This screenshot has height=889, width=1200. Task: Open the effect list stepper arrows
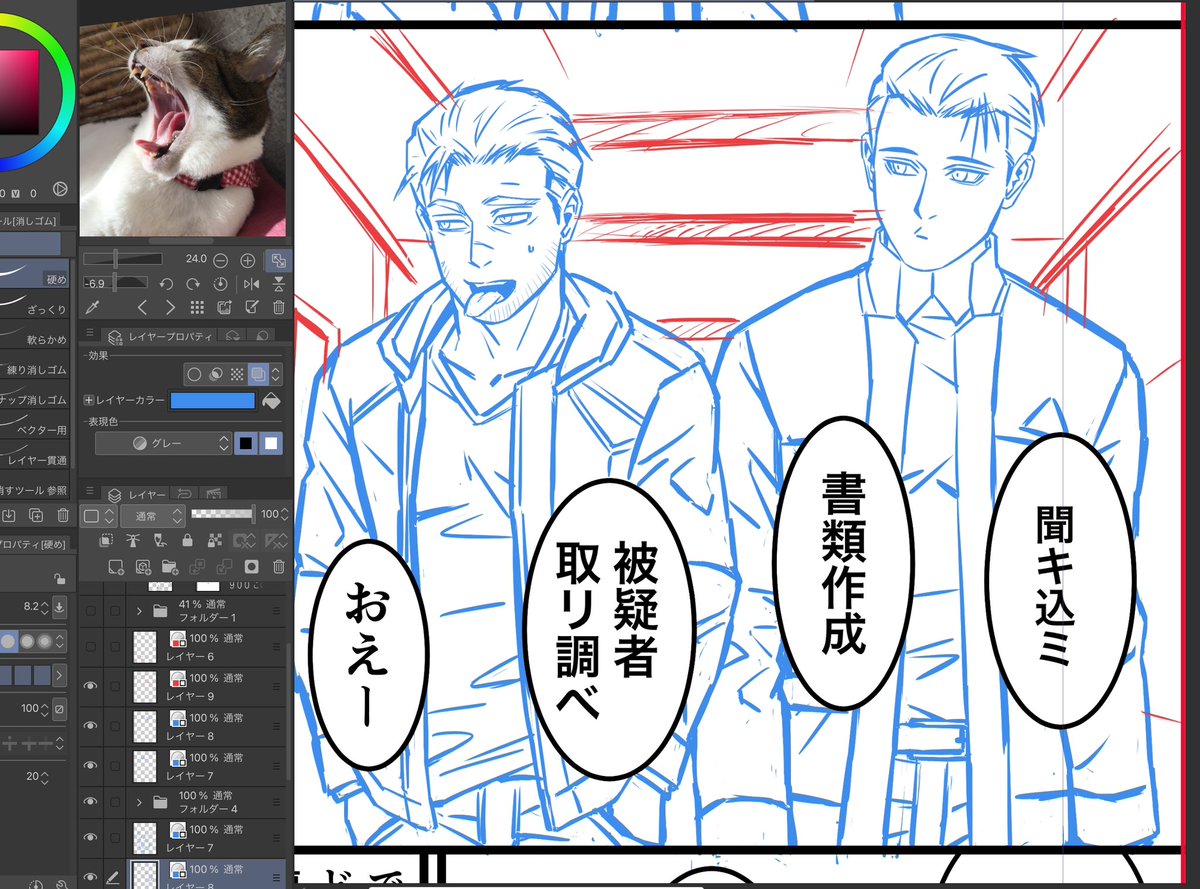coord(275,374)
